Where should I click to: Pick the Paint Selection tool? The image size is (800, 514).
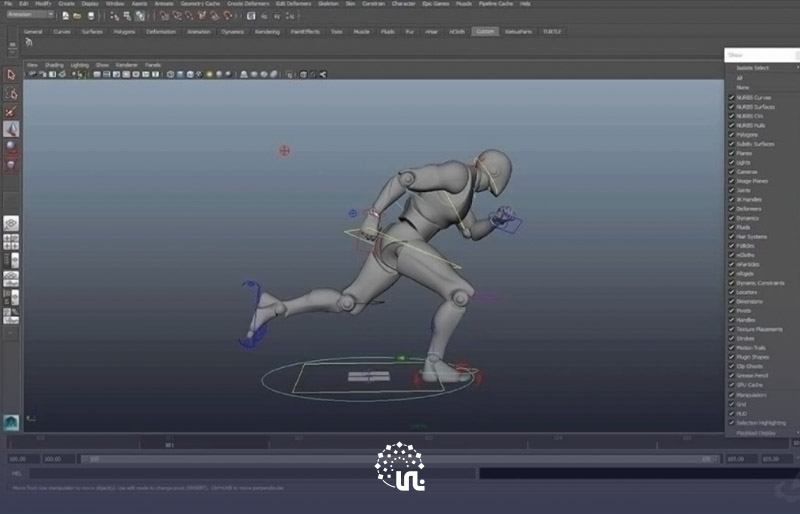coord(11,111)
